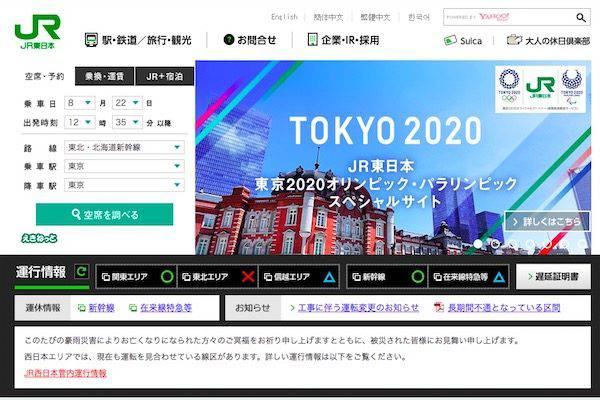This screenshot has height=400, width=600.
Task: Click the blue triangle status for 信越エリア
Action: pos(329,277)
